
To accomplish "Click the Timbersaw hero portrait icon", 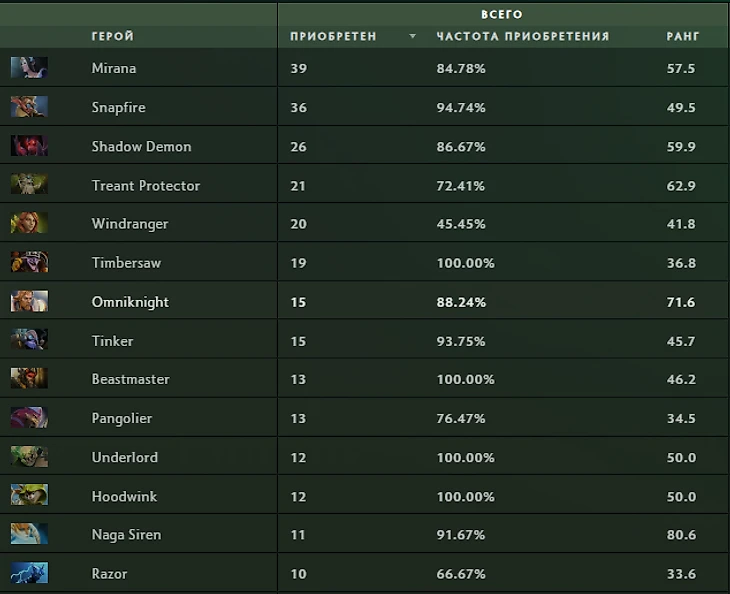I will click(29, 263).
